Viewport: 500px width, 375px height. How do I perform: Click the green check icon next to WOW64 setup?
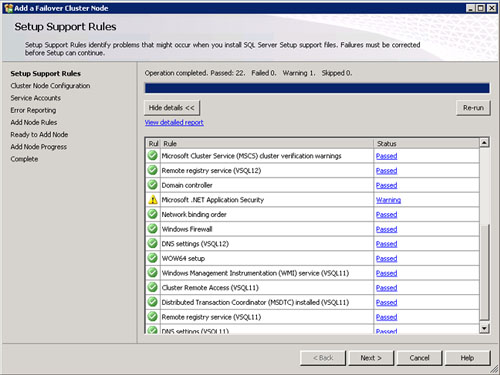(x=153, y=258)
